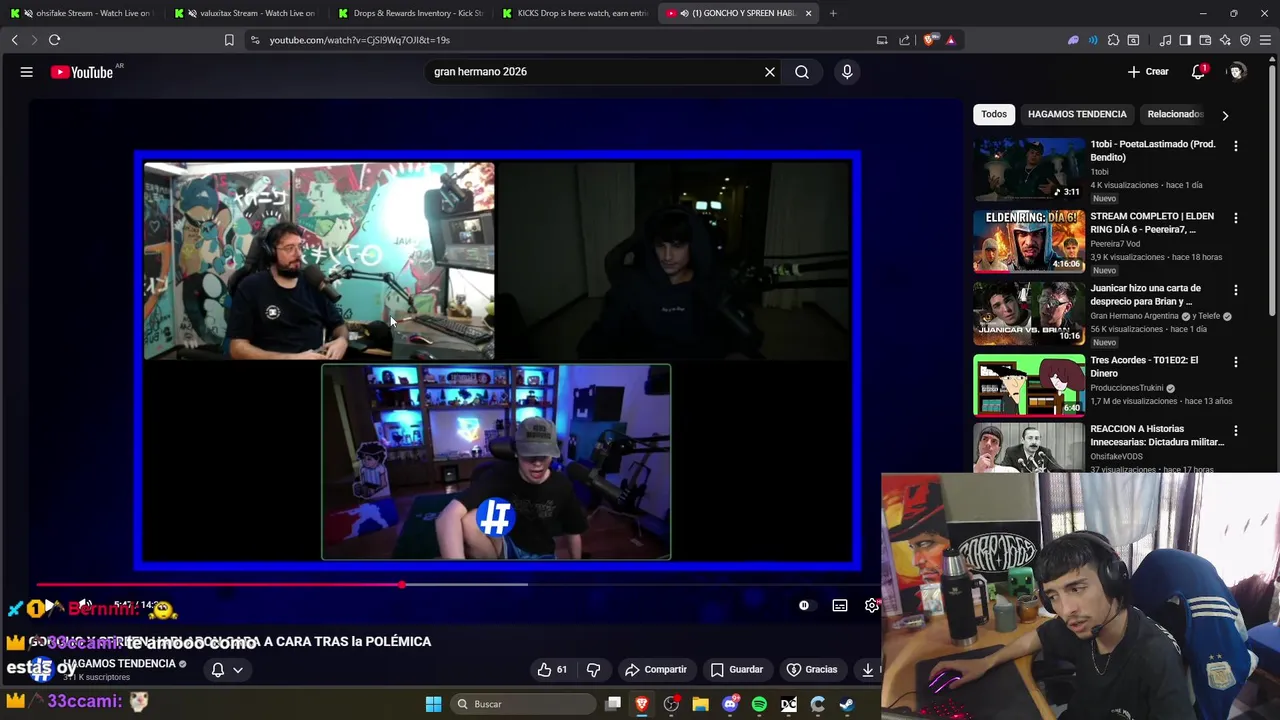Switch to valuxitax Stream tab
This screenshot has height=720, width=1280.
tap(245, 13)
